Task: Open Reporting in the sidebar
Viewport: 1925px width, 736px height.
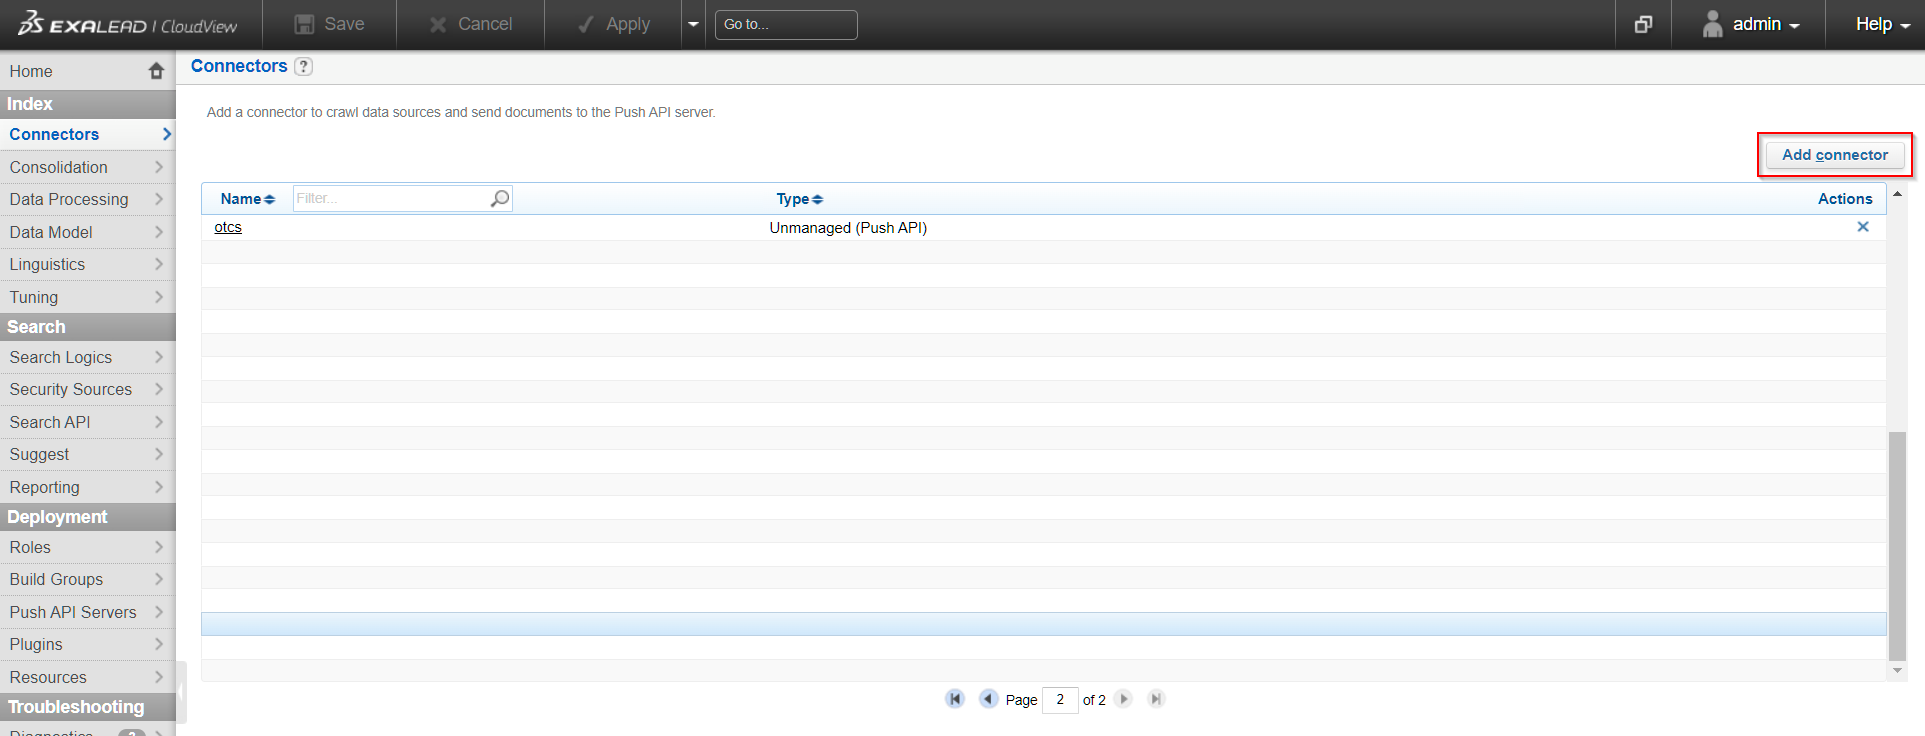Action: coord(88,487)
